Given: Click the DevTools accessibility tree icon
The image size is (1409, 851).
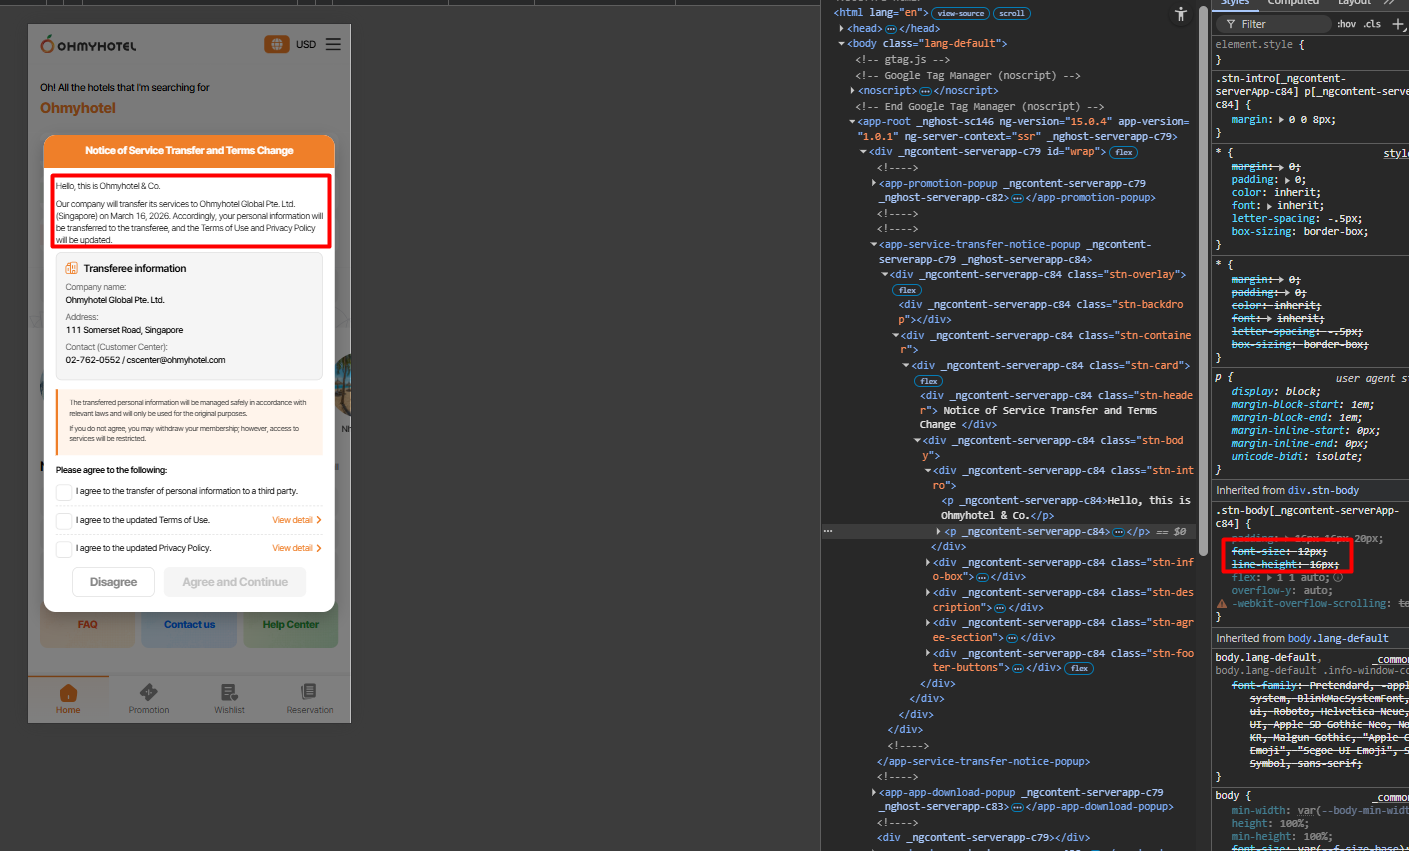Looking at the screenshot, I should coord(1181,14).
